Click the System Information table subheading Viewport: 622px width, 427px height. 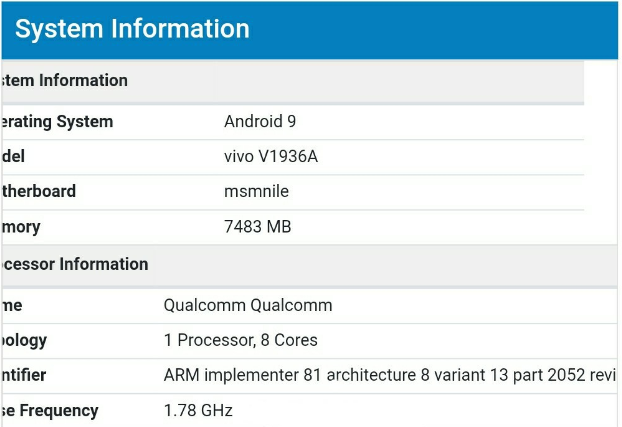coord(65,81)
